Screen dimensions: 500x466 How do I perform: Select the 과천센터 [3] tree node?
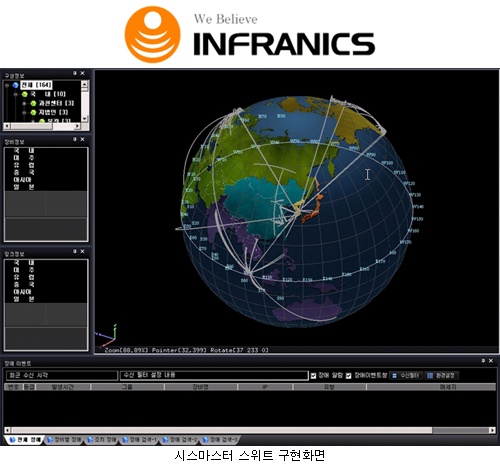[56, 103]
